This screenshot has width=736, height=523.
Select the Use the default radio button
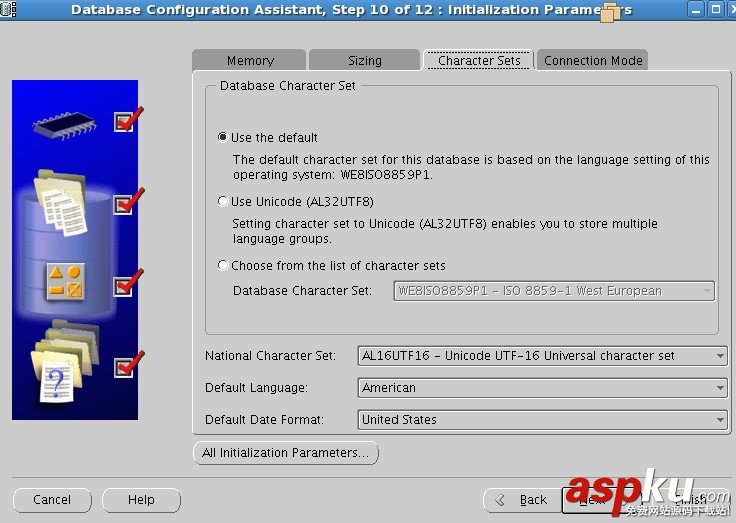coord(223,137)
